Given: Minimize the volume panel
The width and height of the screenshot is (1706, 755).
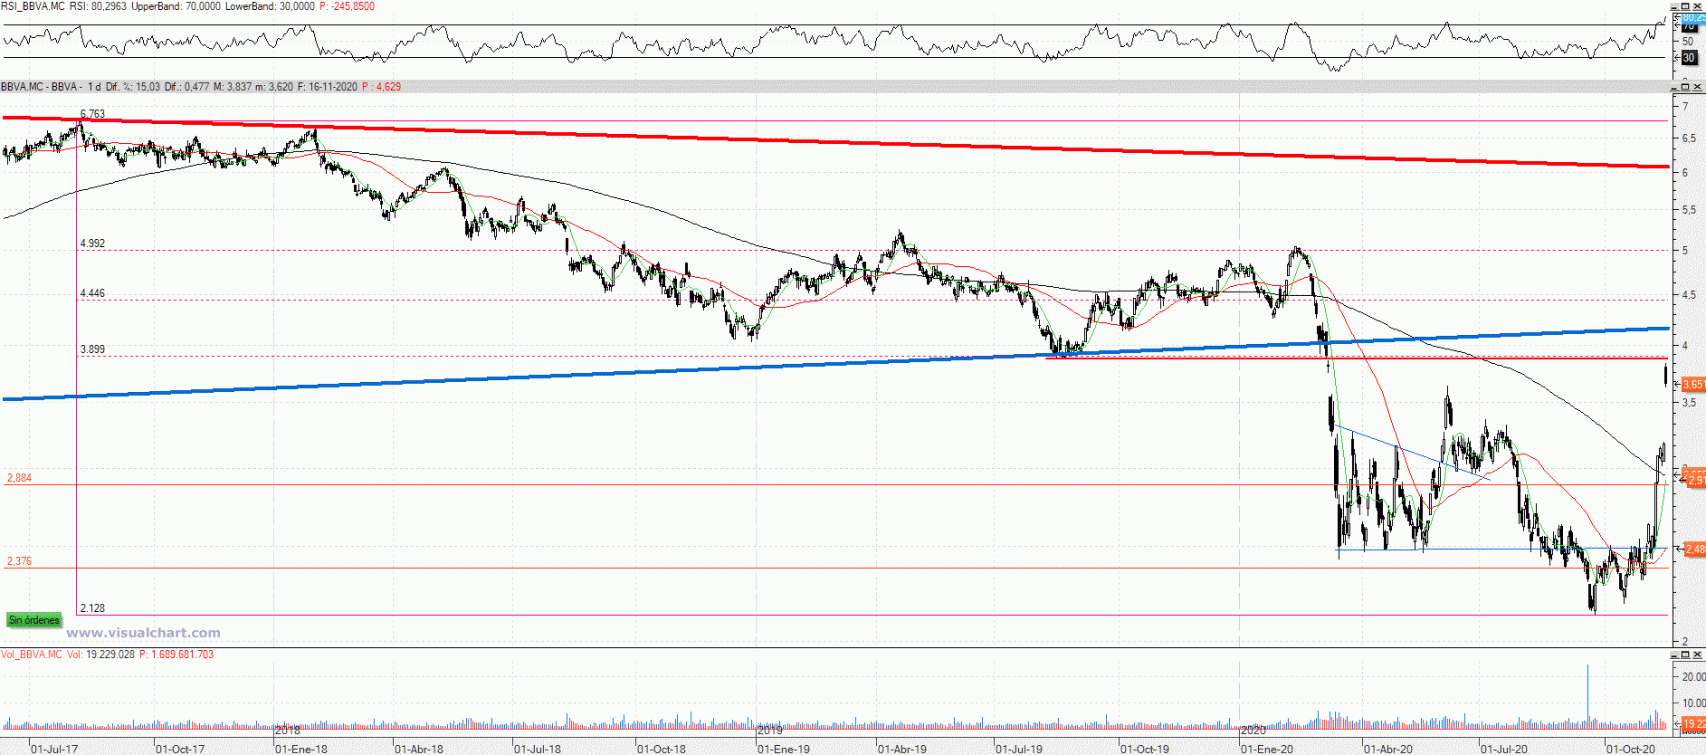Looking at the screenshot, I should pyautogui.click(x=1674, y=655).
